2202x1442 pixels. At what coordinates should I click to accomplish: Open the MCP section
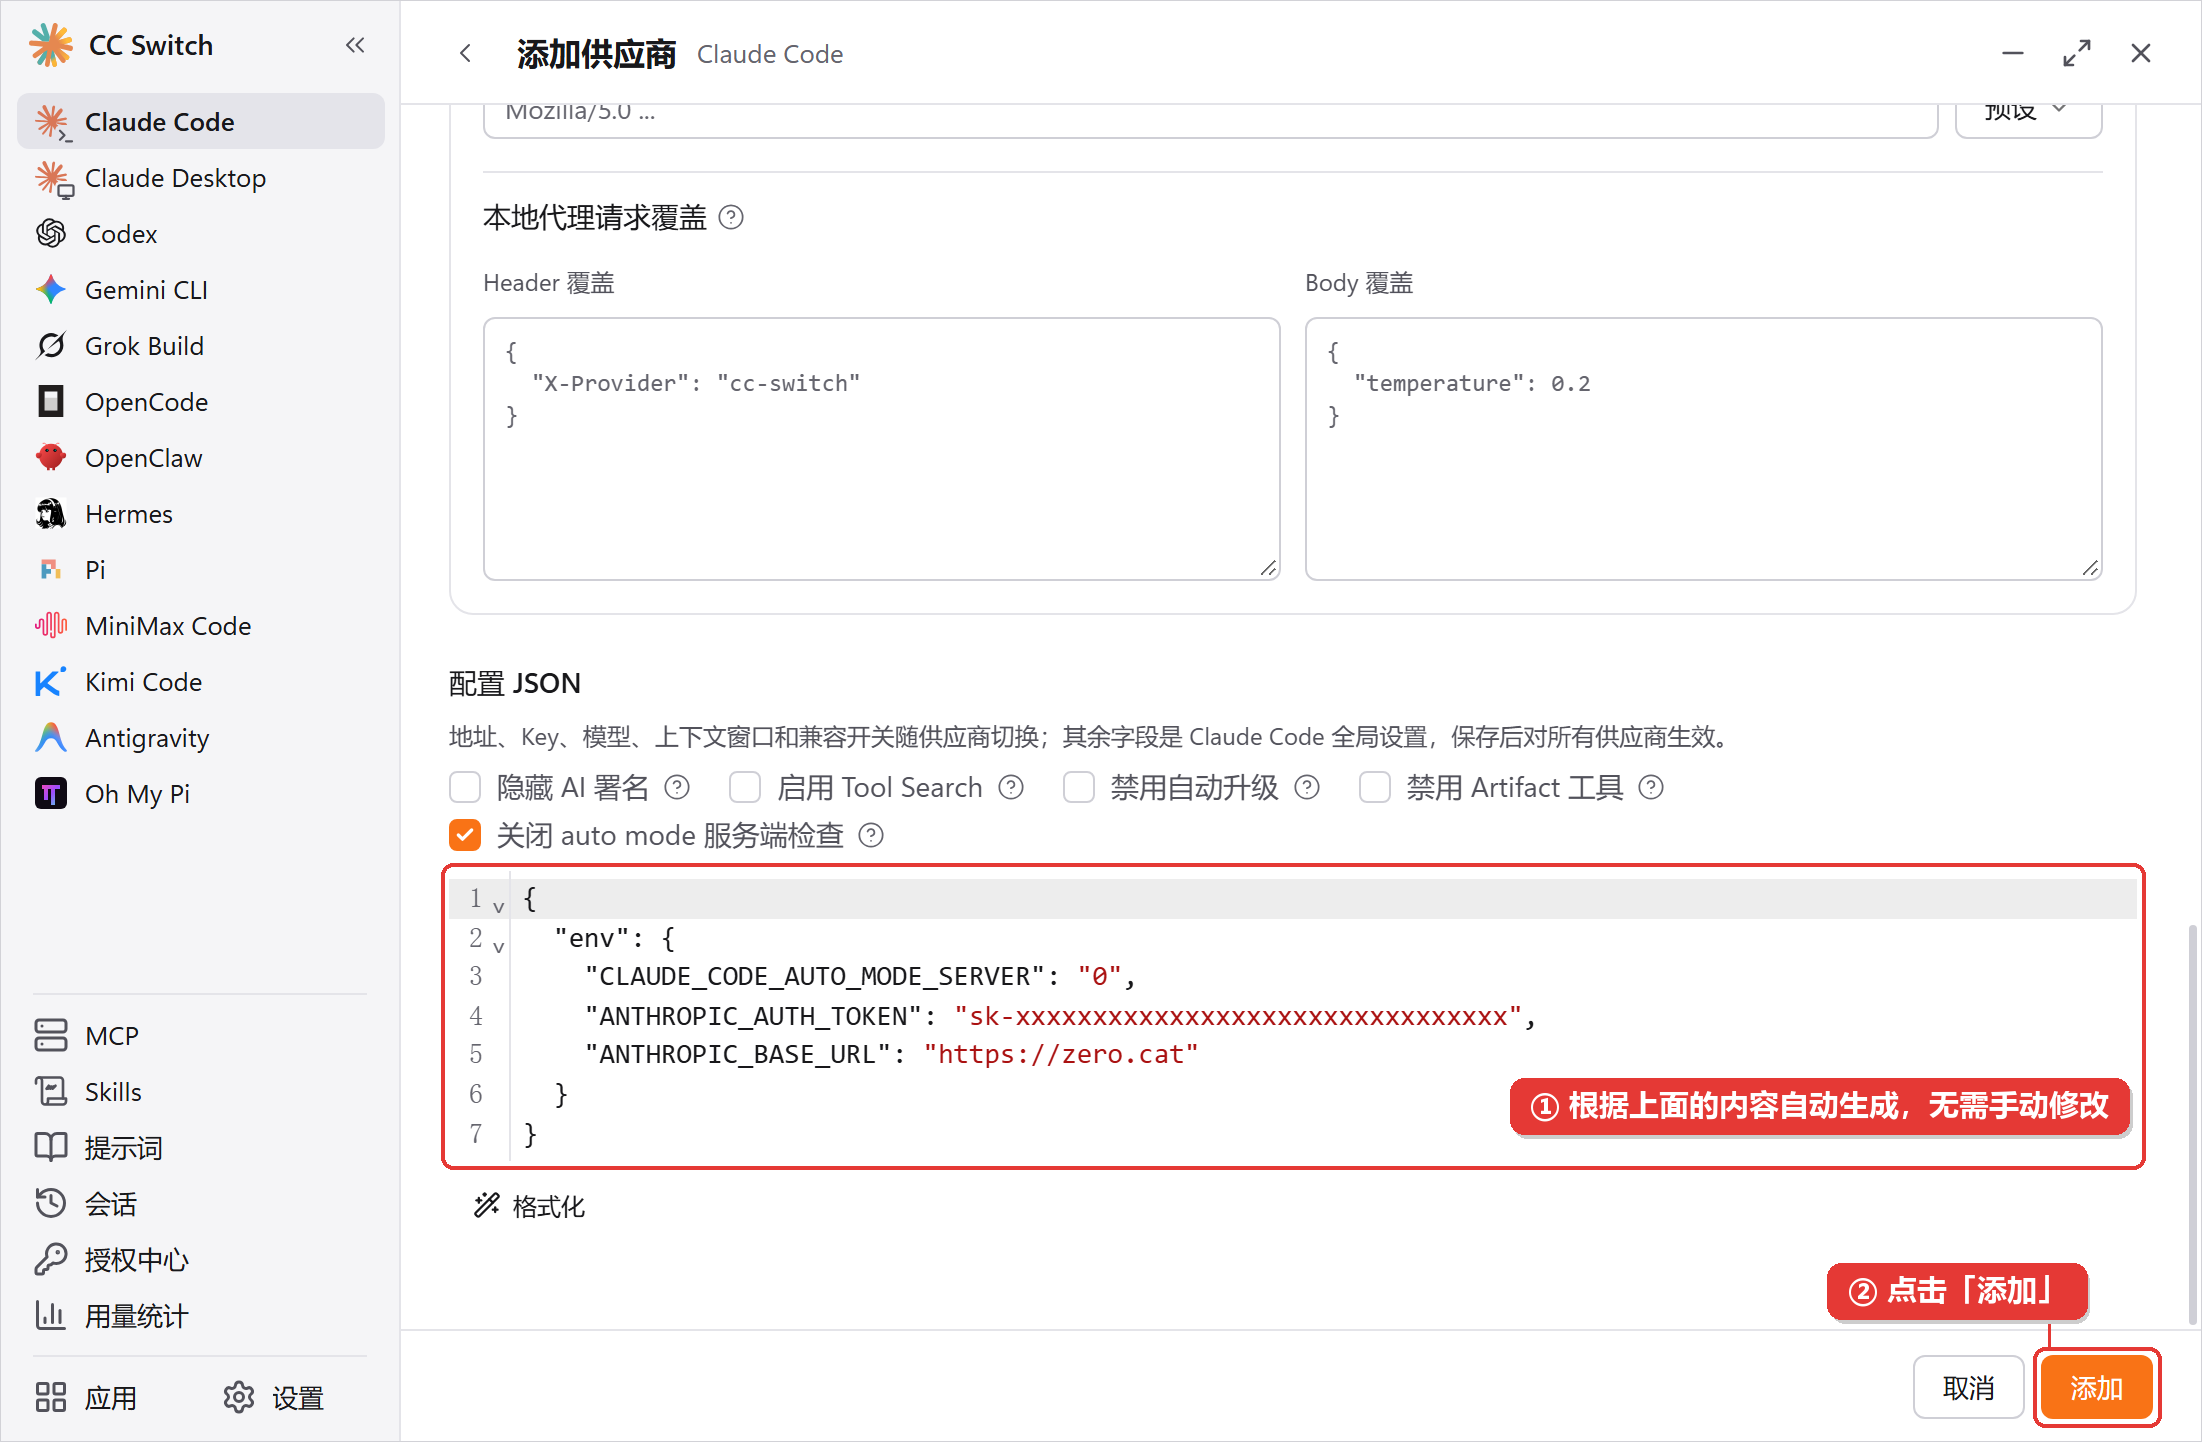pos(201,1036)
